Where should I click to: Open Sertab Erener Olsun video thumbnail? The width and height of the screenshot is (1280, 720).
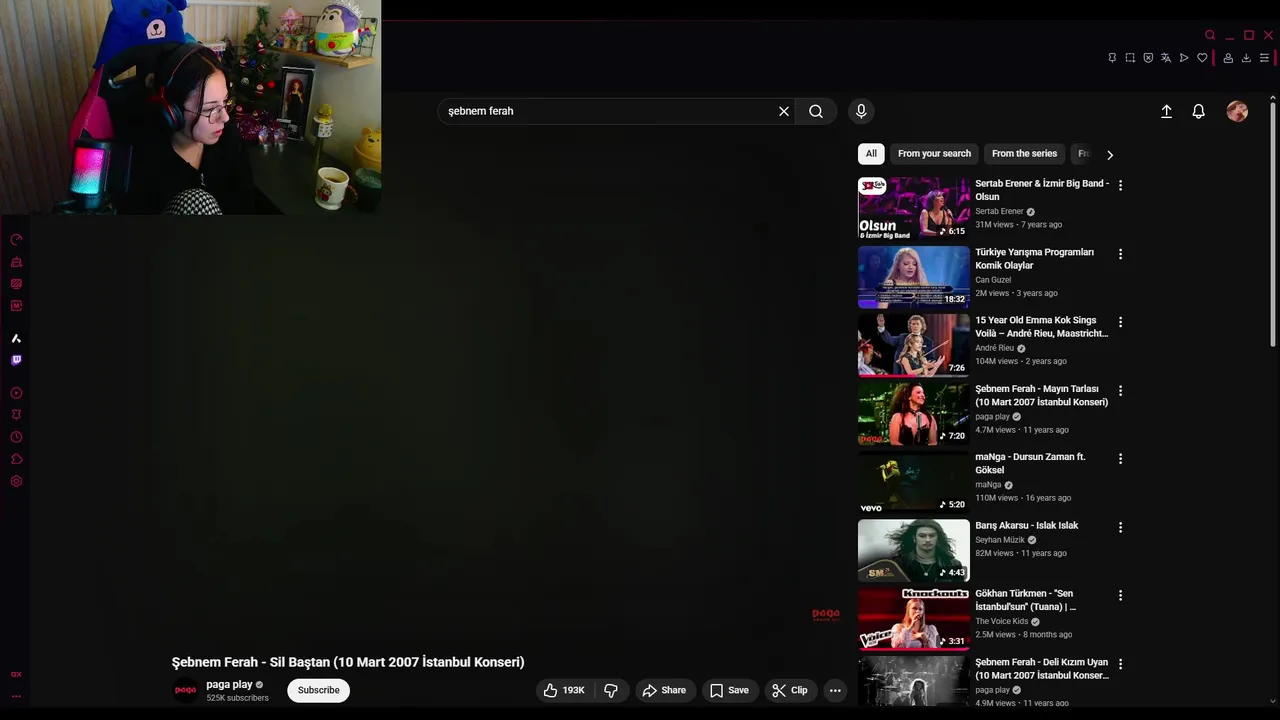(914, 208)
